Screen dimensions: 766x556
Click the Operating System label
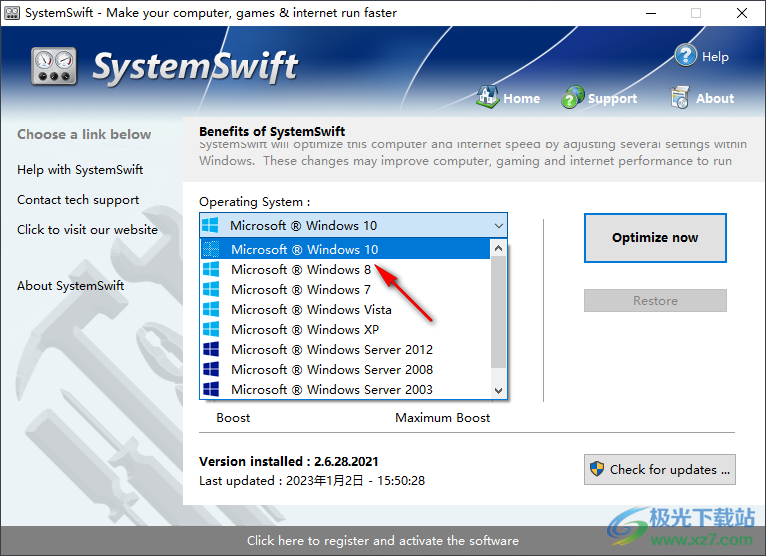(255, 202)
